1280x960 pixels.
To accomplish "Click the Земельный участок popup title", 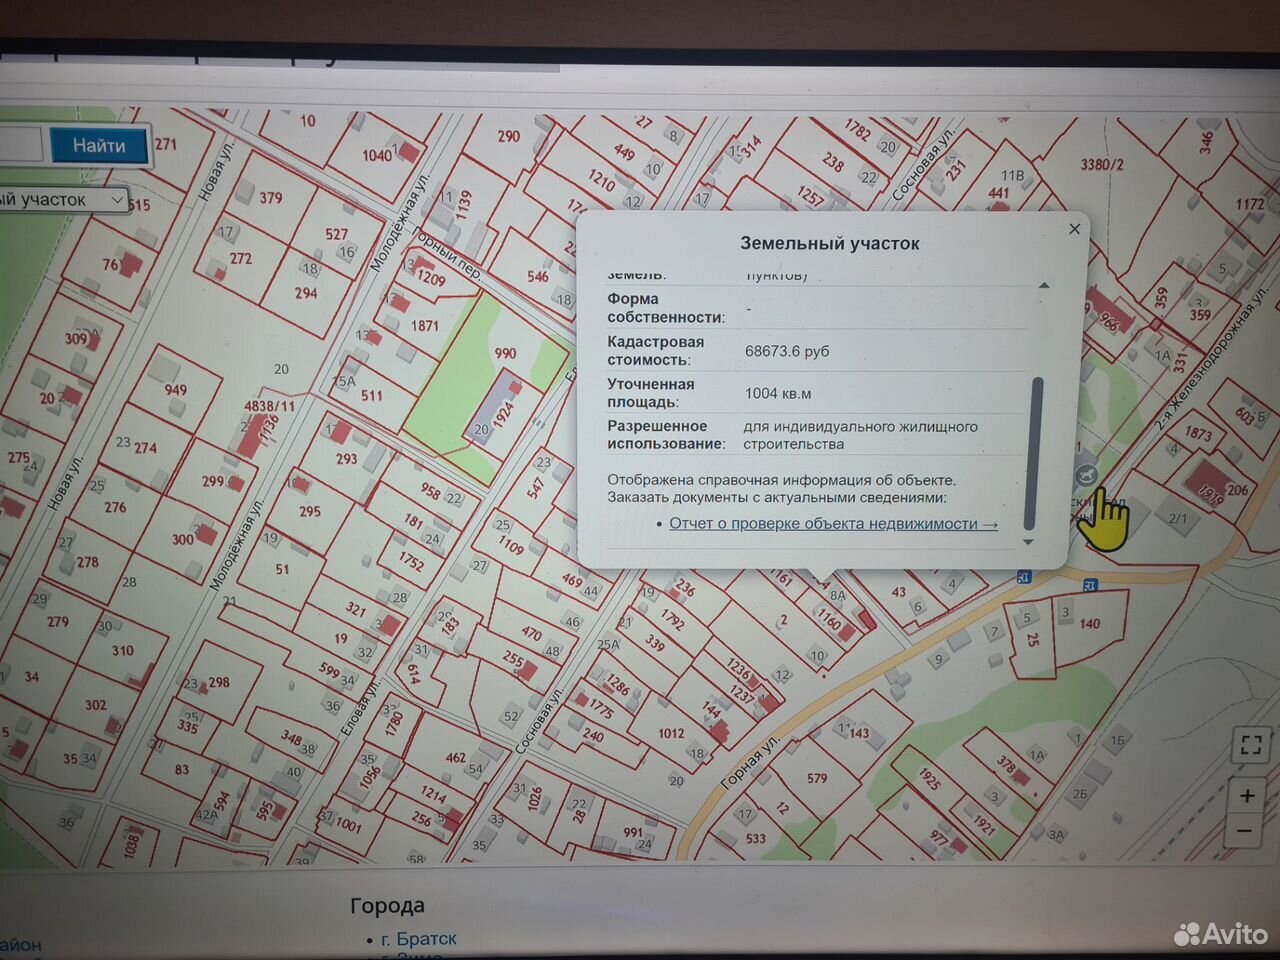I will (829, 243).
